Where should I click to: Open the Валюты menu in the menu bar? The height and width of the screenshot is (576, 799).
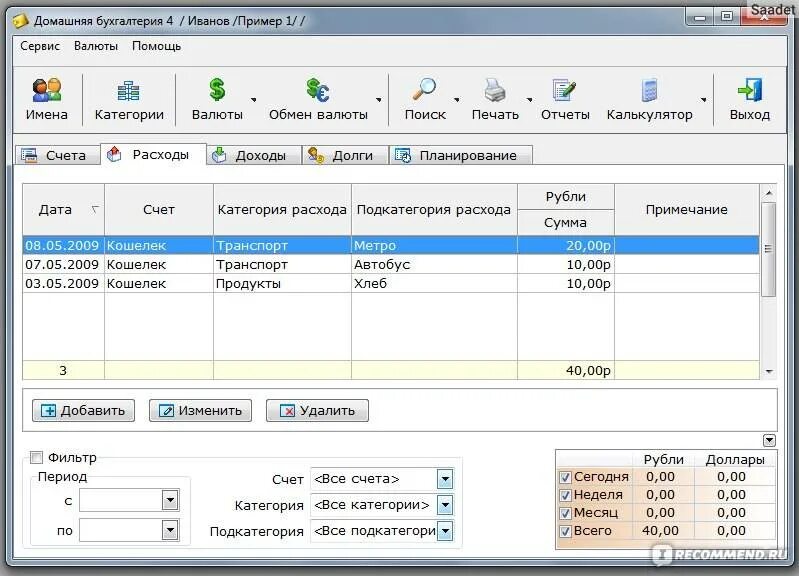(96, 46)
